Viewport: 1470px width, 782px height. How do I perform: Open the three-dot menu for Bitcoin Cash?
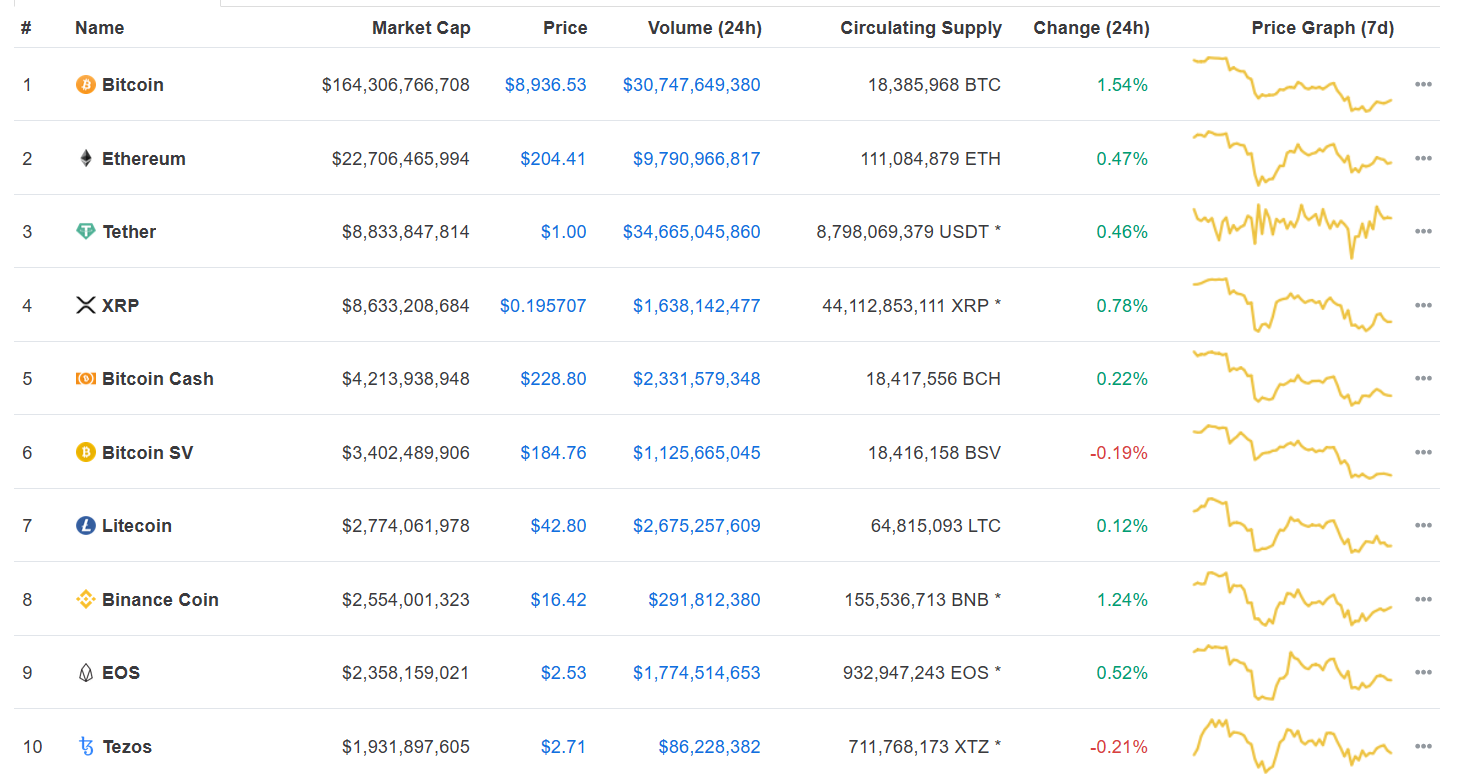pyautogui.click(x=1424, y=379)
